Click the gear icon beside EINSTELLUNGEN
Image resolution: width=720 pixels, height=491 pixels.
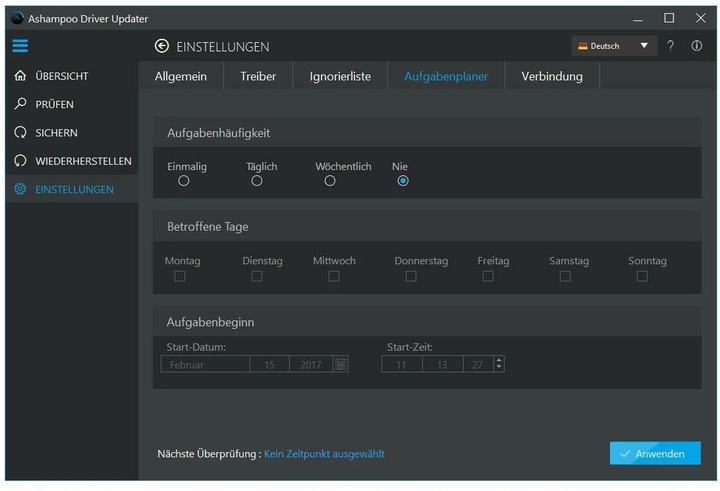20,189
